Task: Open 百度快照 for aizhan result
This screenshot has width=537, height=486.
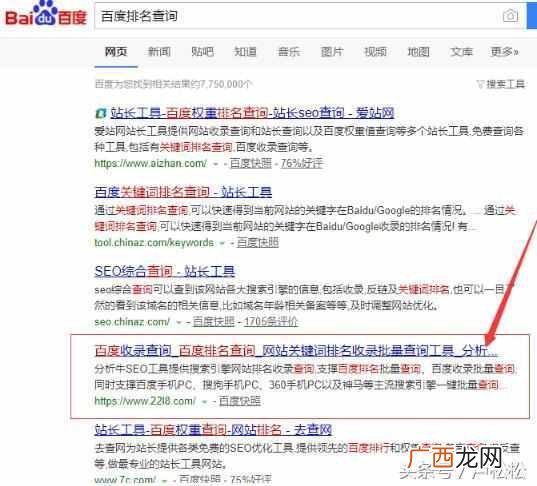Action: pyautogui.click(x=250, y=163)
